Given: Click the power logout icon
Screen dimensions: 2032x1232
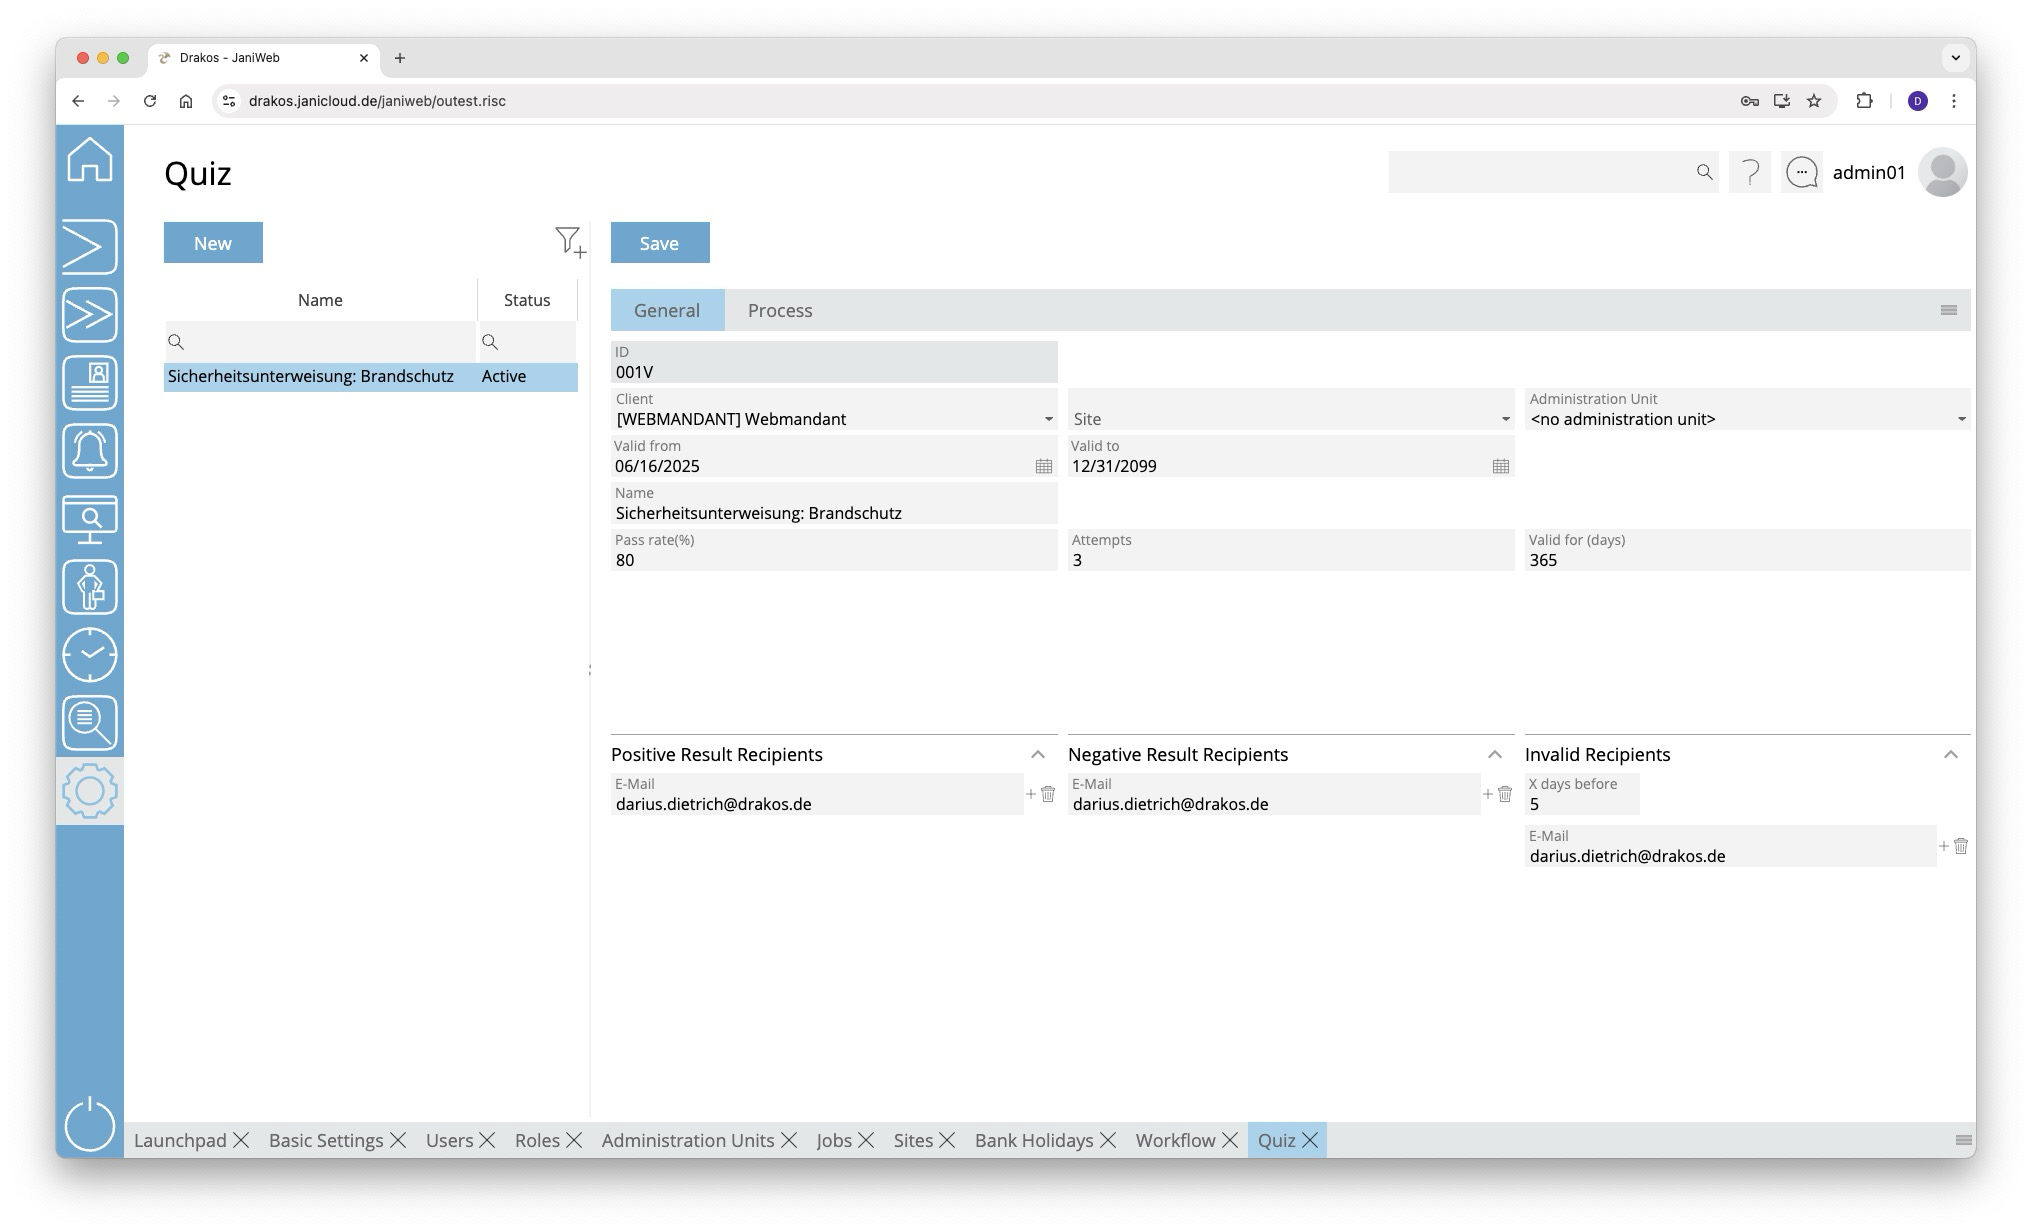Looking at the screenshot, I should [x=90, y=1123].
